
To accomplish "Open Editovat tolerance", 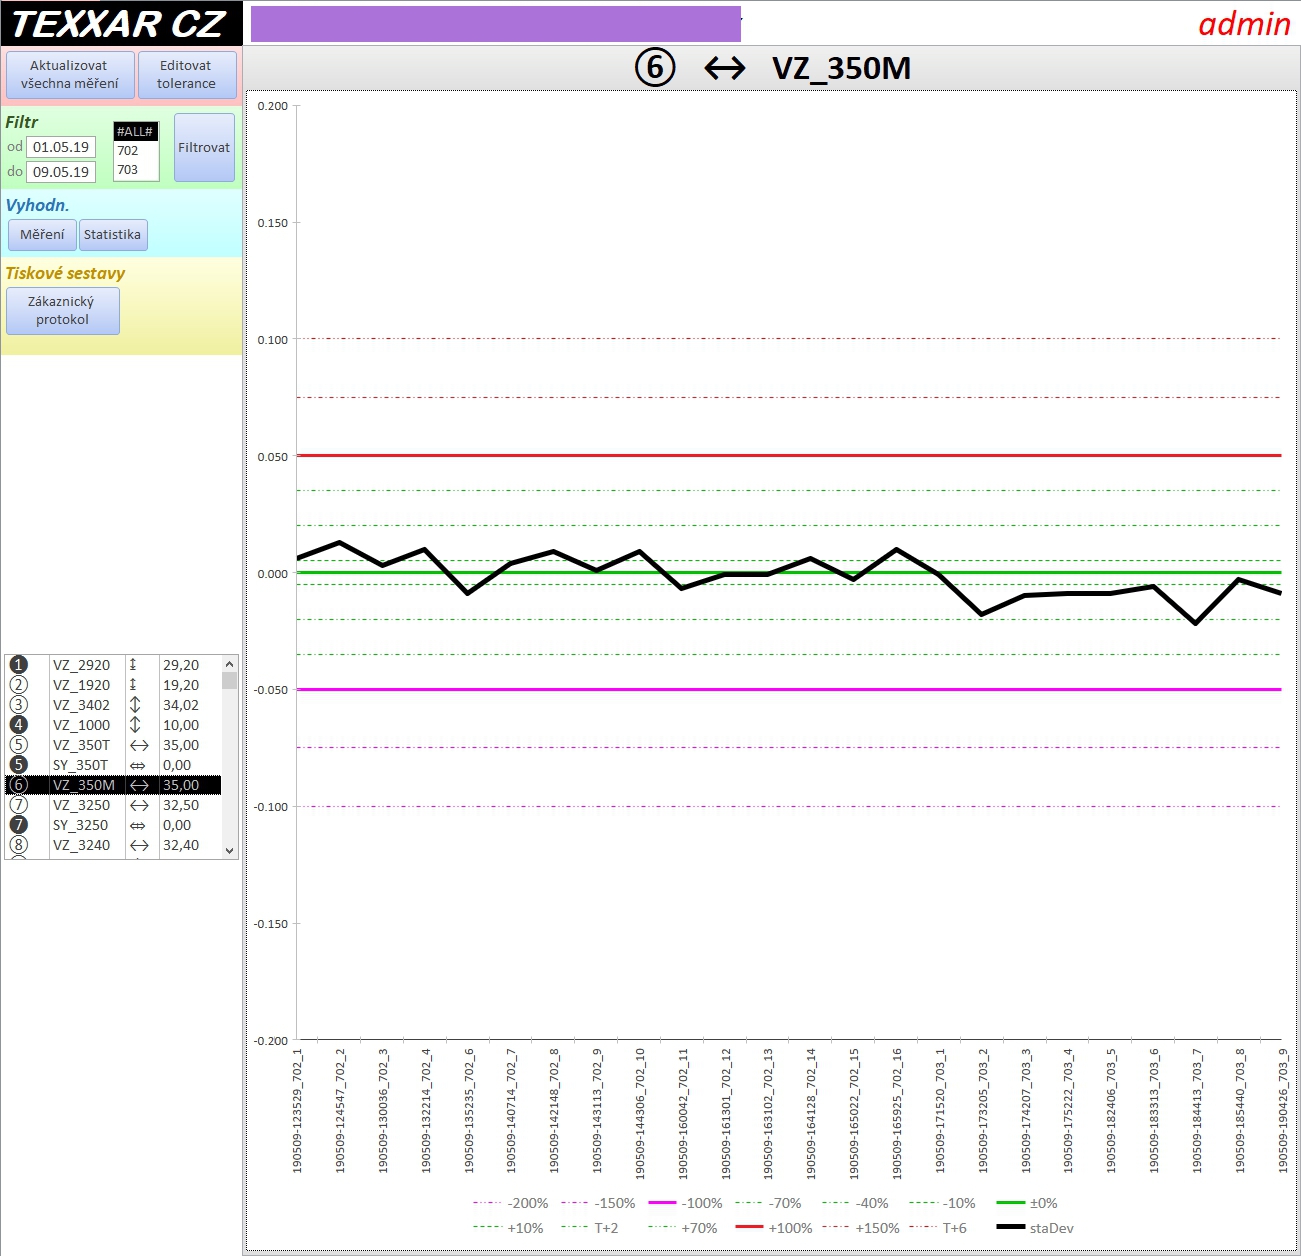I will pyautogui.click(x=187, y=75).
